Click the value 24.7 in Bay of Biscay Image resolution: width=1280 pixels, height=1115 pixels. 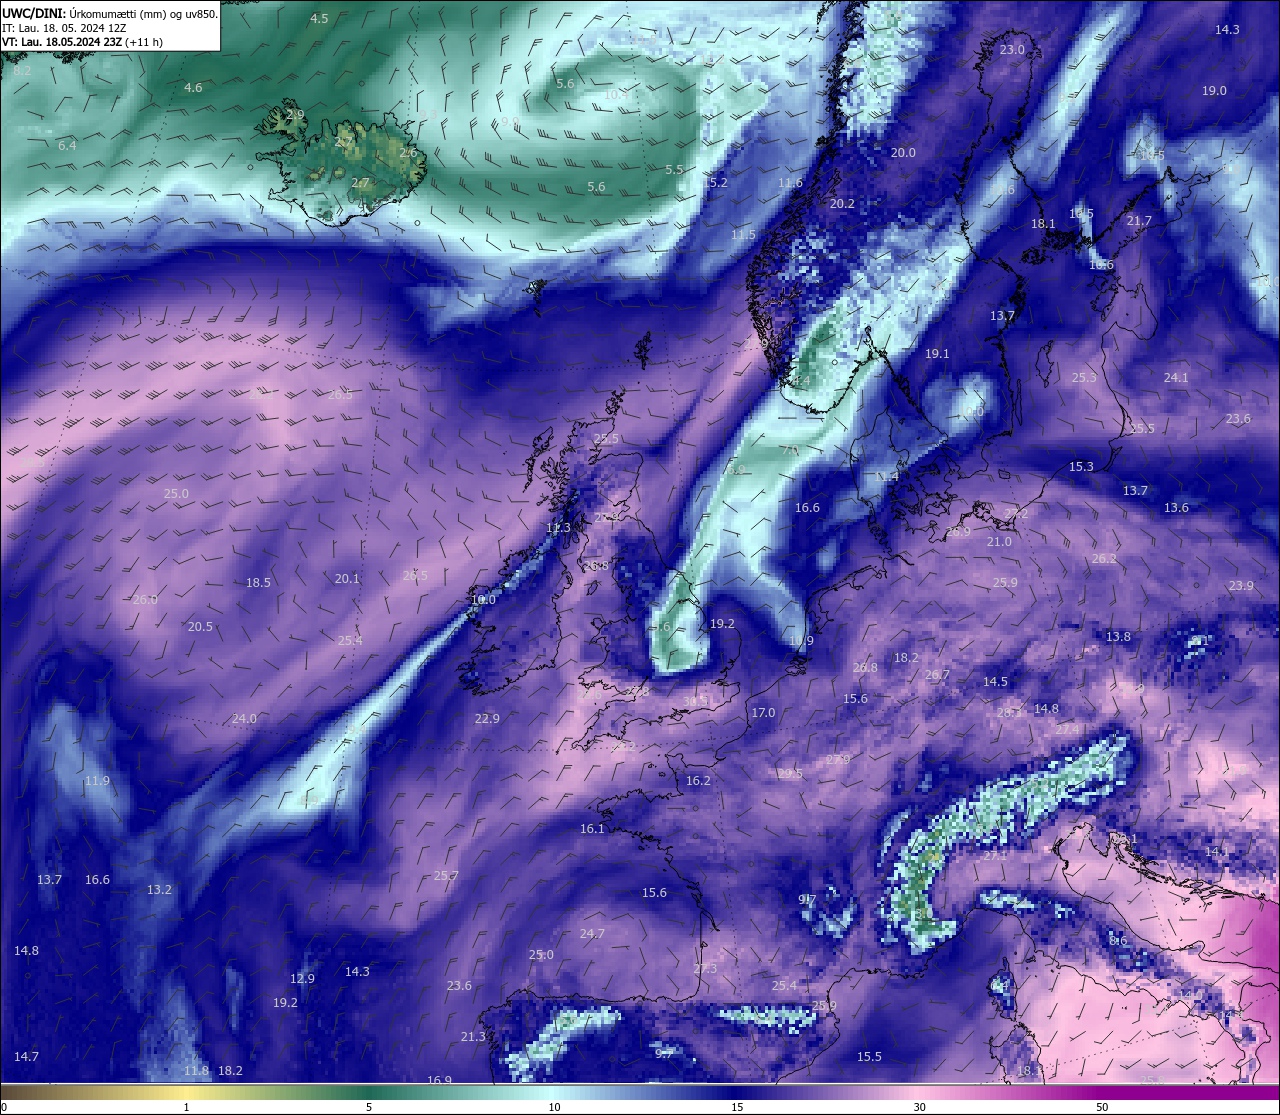592,934
